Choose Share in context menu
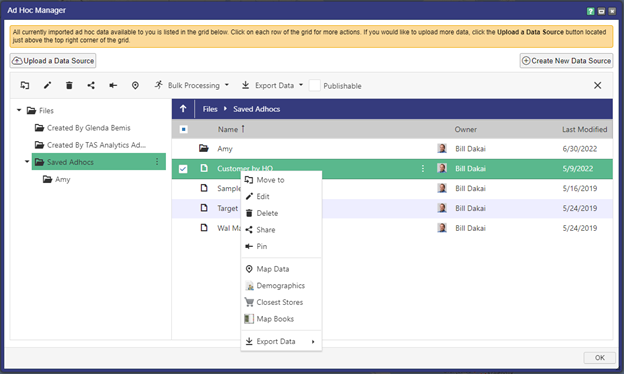 point(281,230)
